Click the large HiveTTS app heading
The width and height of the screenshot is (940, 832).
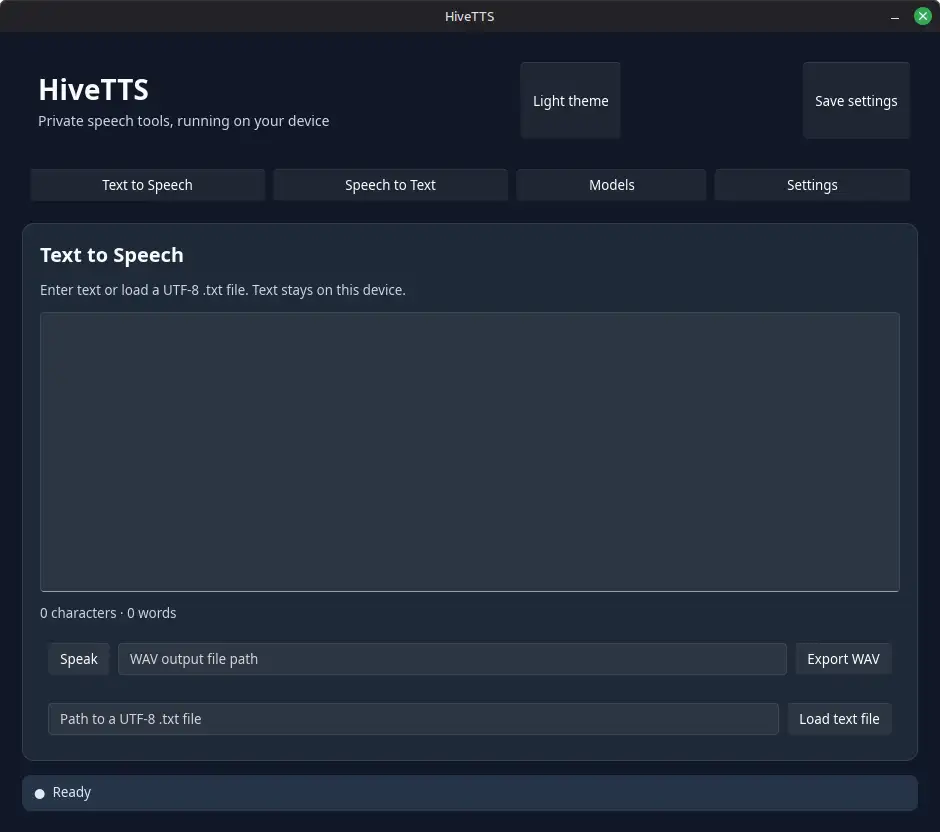[94, 90]
